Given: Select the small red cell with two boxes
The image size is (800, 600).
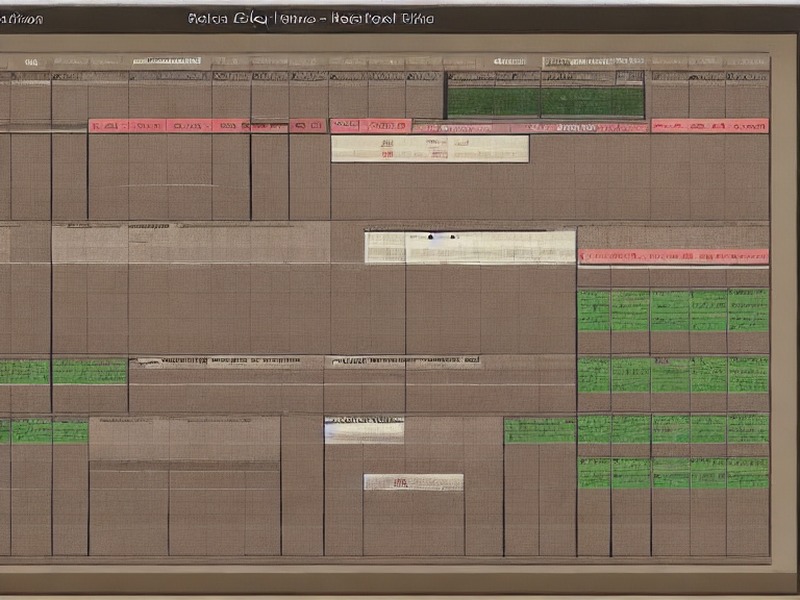Looking at the screenshot, I should point(307,126).
